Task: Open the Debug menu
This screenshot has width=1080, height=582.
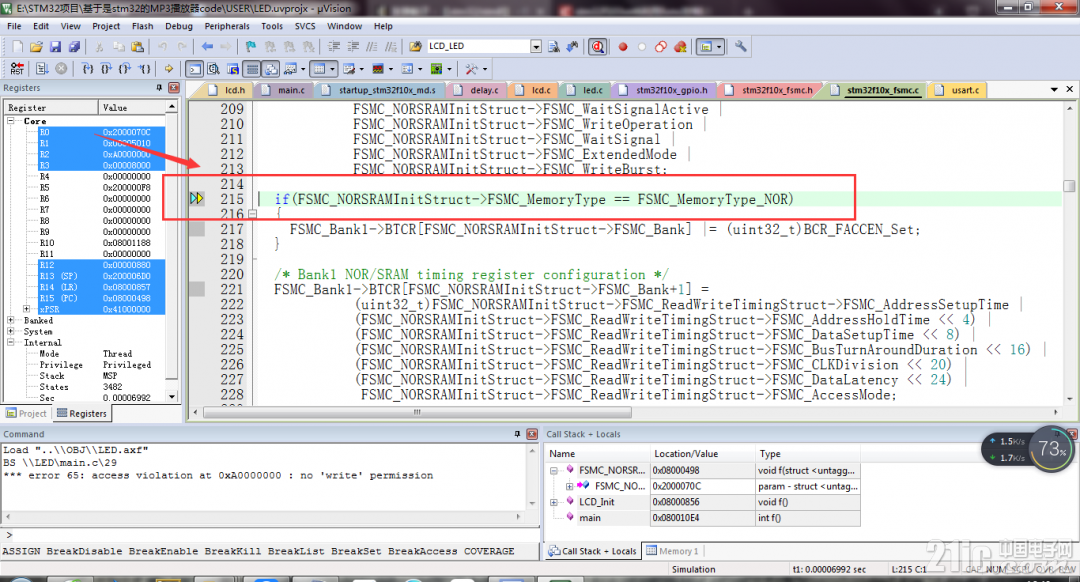Action: [178, 26]
